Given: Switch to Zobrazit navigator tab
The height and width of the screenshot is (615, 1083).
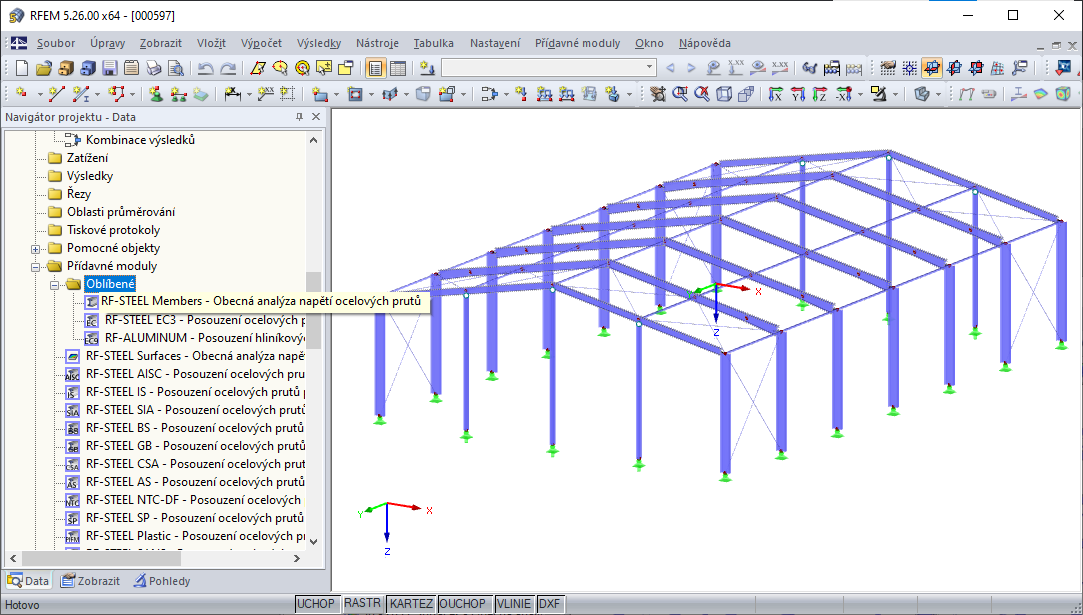Looking at the screenshot, I should (90, 581).
